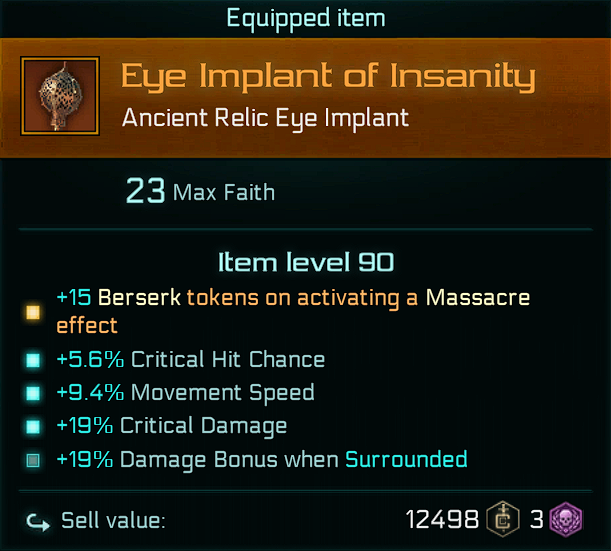Click the purple skull currency icon
This screenshot has width=611, height=551.
pyautogui.click(x=566, y=520)
